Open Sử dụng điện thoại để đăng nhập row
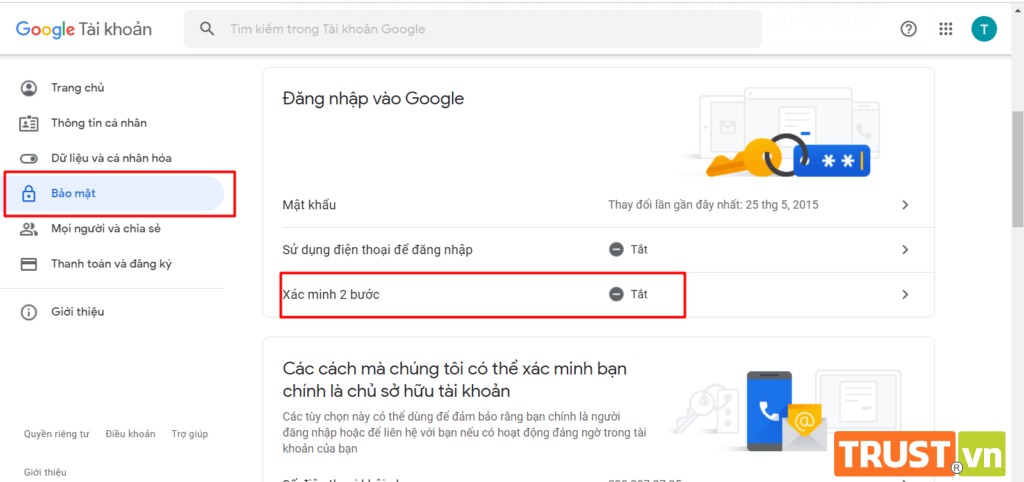 tap(598, 249)
